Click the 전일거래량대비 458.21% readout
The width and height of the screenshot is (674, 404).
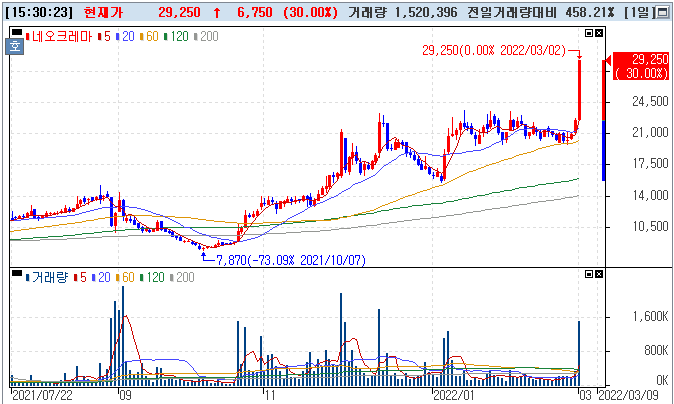coord(541,12)
